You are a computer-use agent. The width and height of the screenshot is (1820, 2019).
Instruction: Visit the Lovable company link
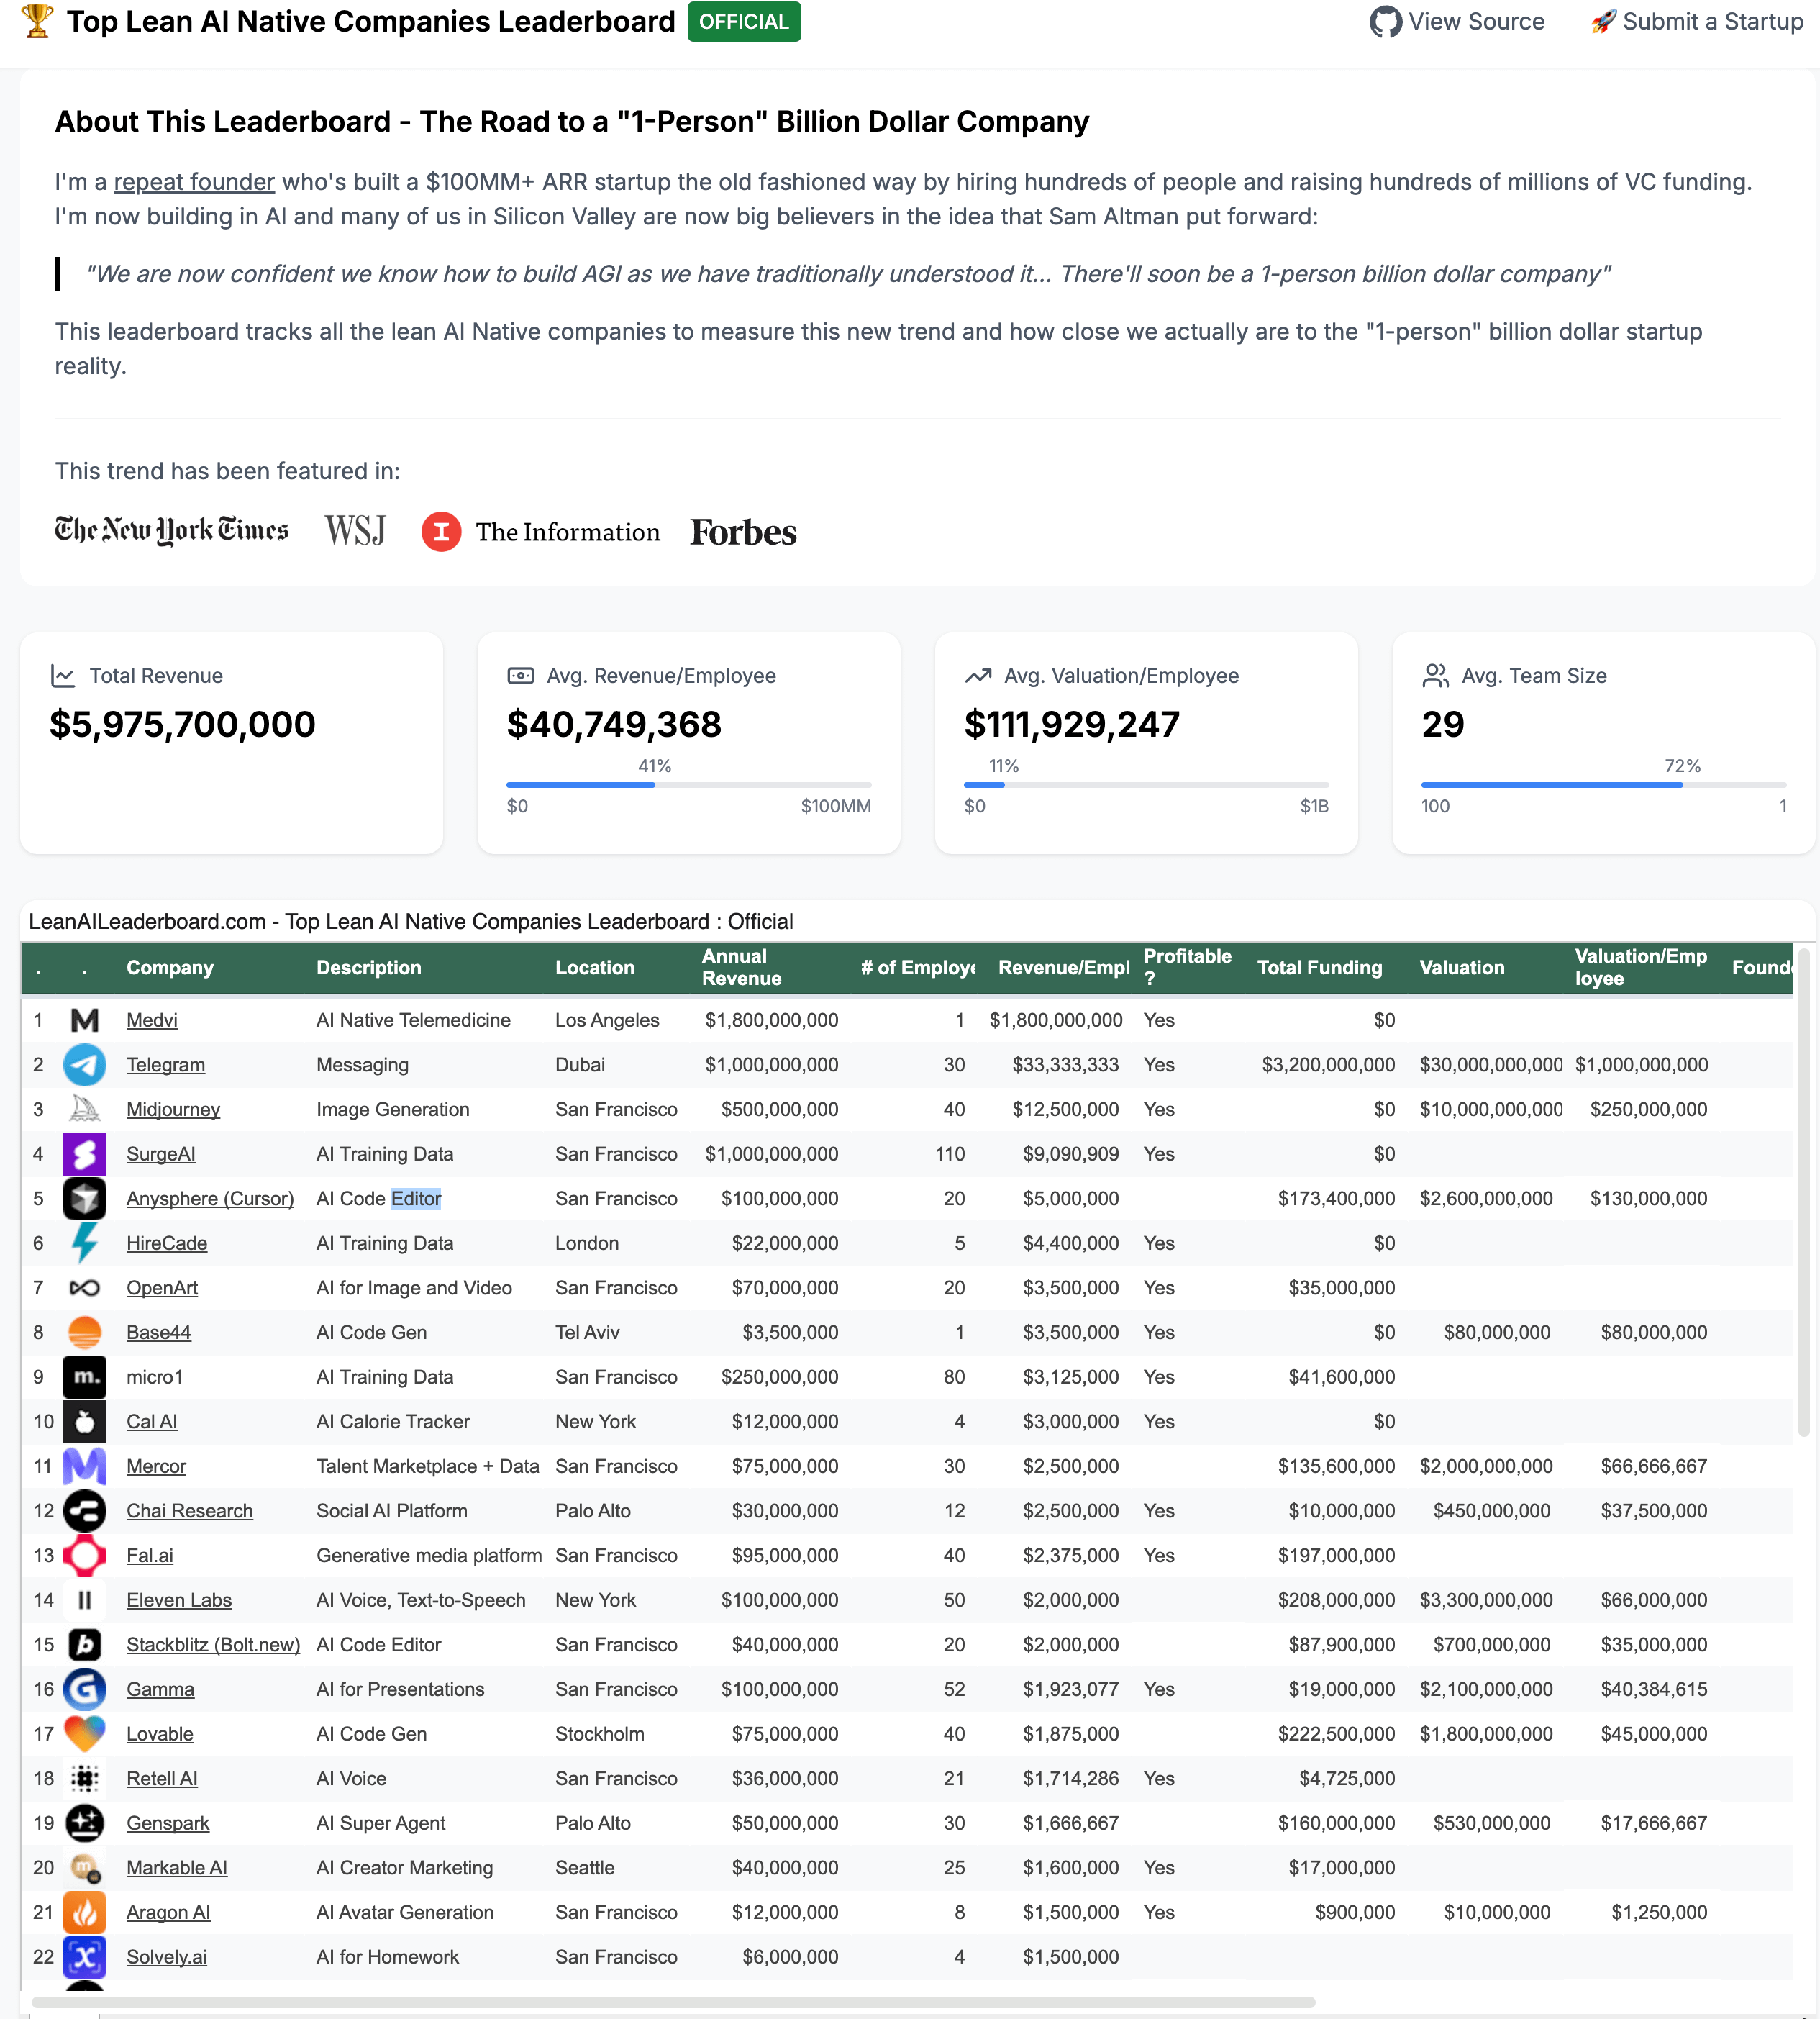160,1734
